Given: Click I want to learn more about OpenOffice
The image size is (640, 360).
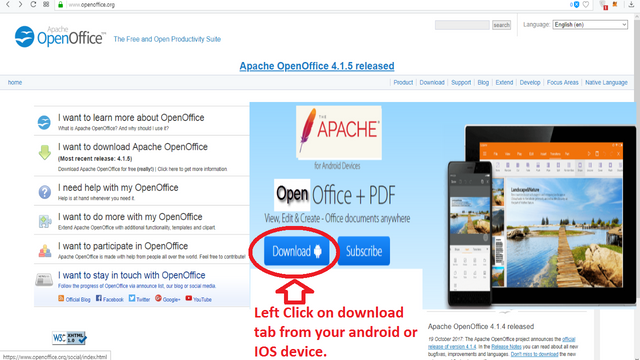Looking at the screenshot, I should point(131,118).
